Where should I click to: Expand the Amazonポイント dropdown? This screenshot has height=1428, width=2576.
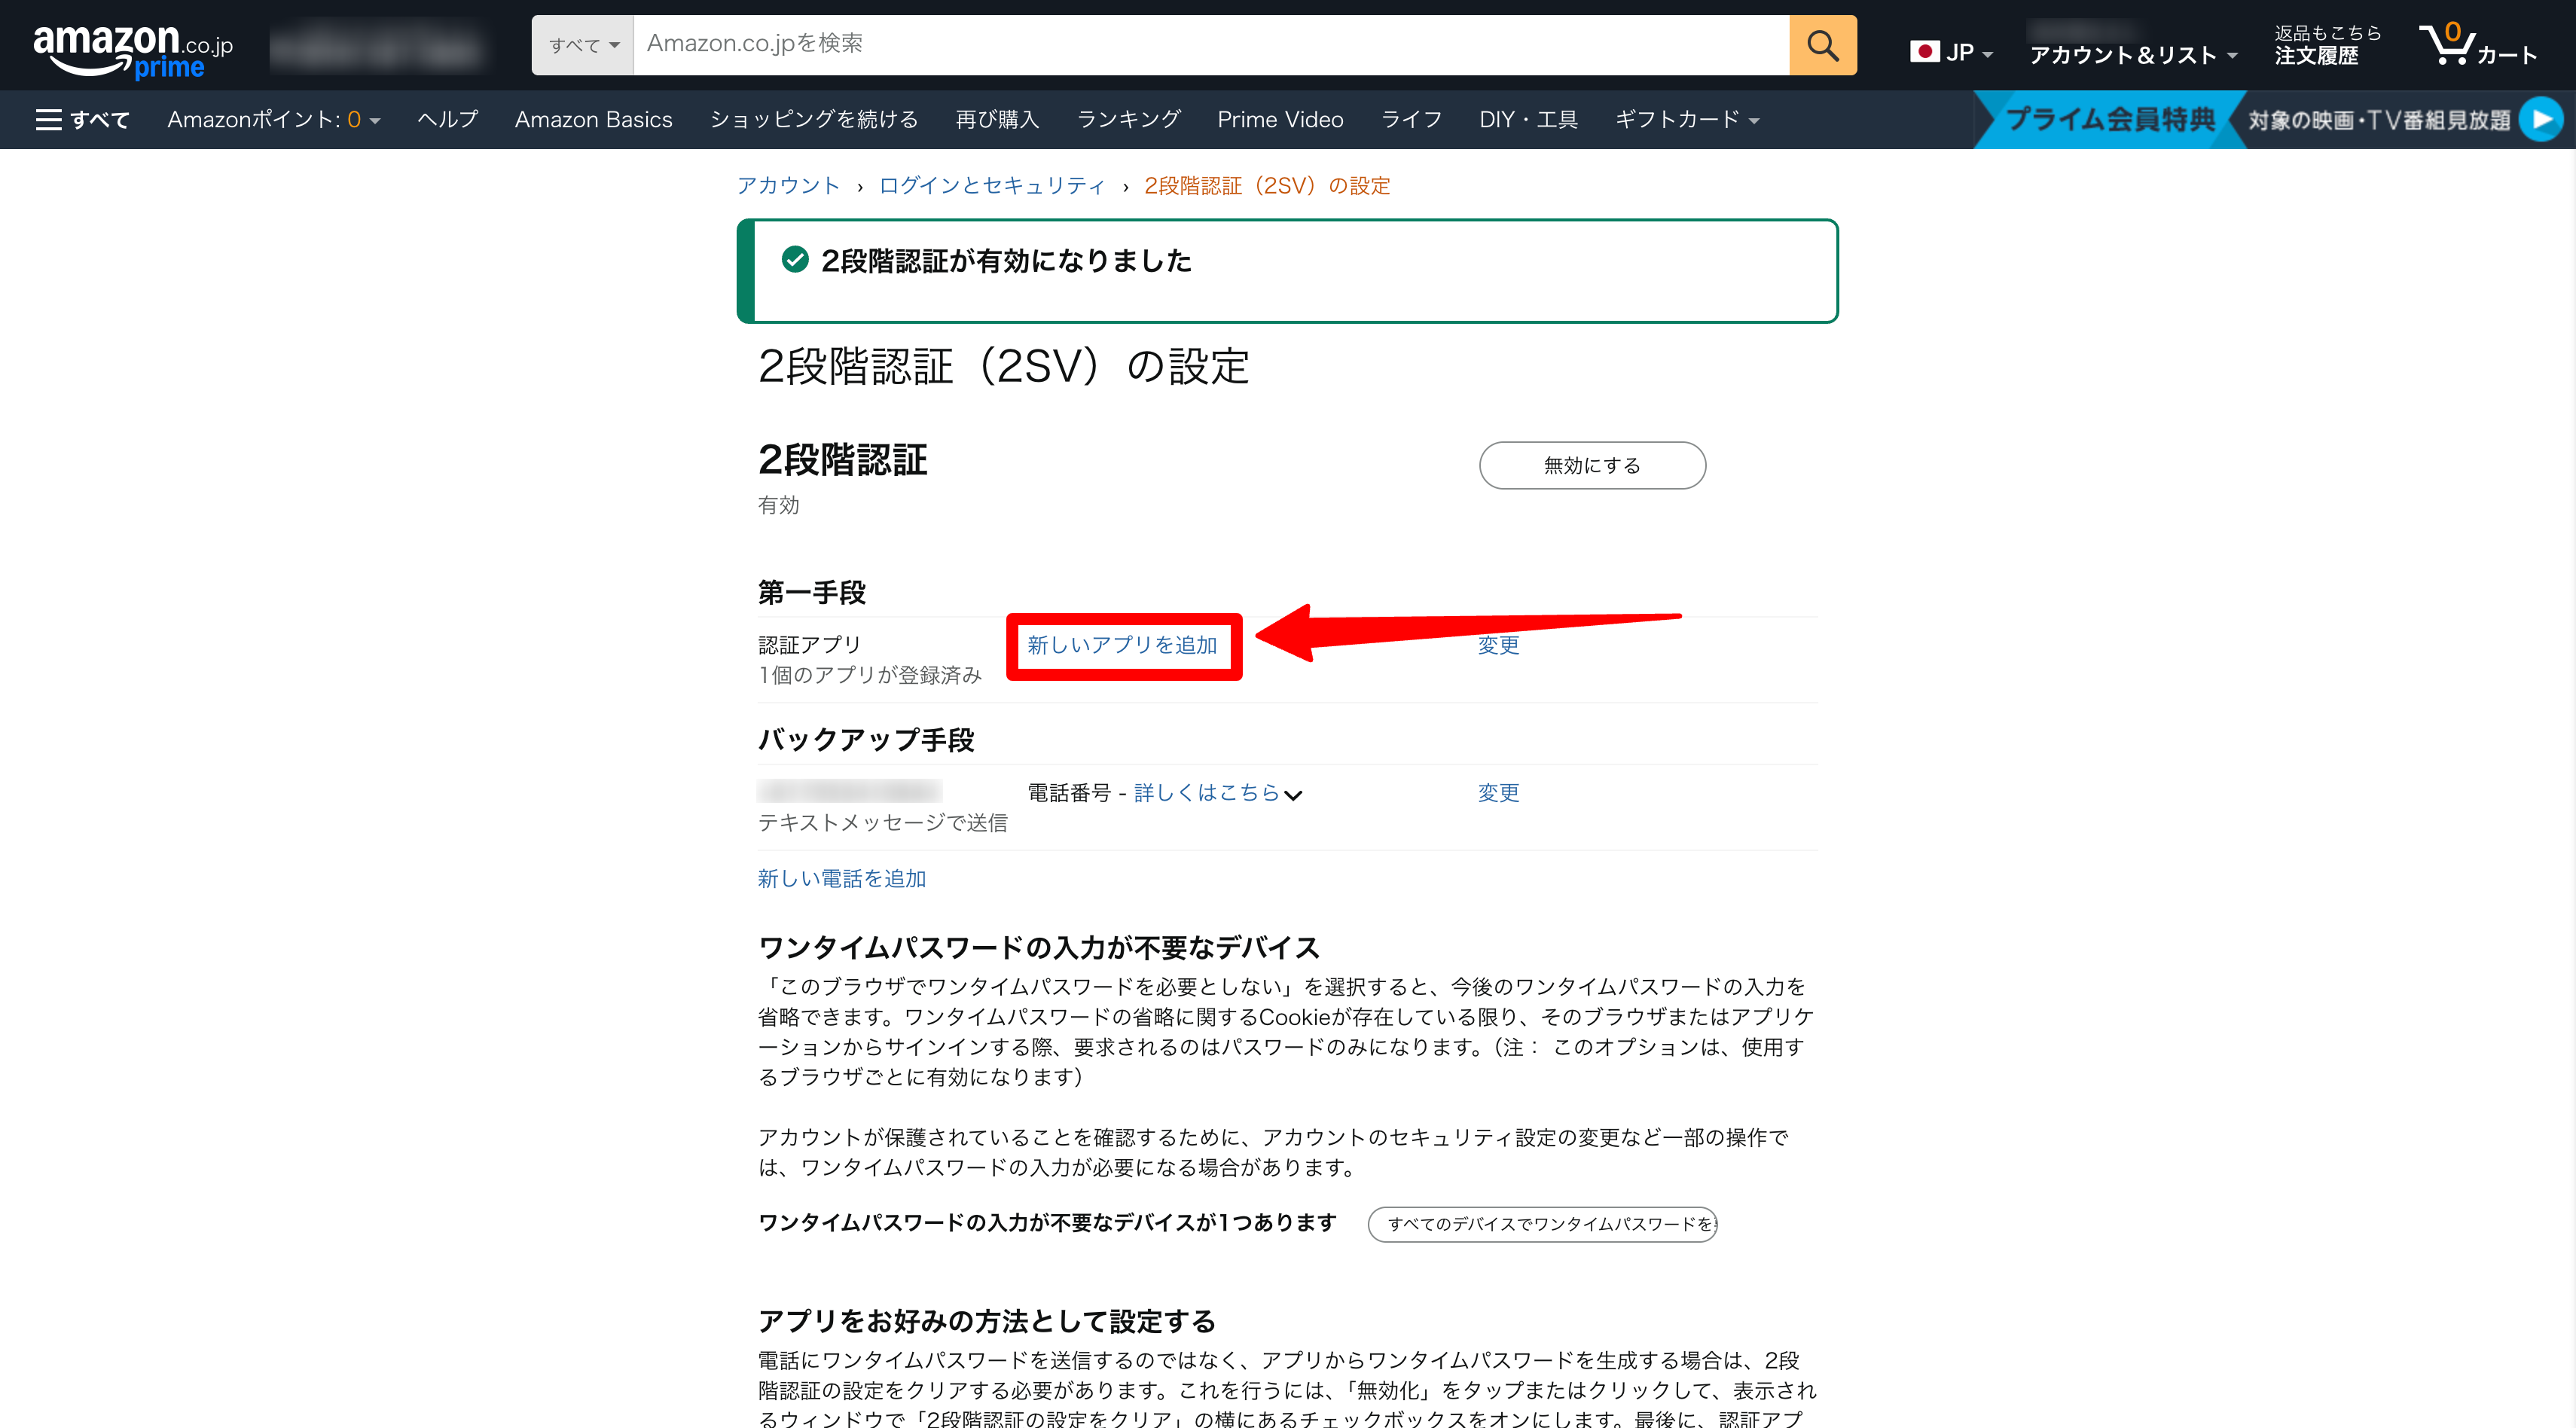point(273,120)
